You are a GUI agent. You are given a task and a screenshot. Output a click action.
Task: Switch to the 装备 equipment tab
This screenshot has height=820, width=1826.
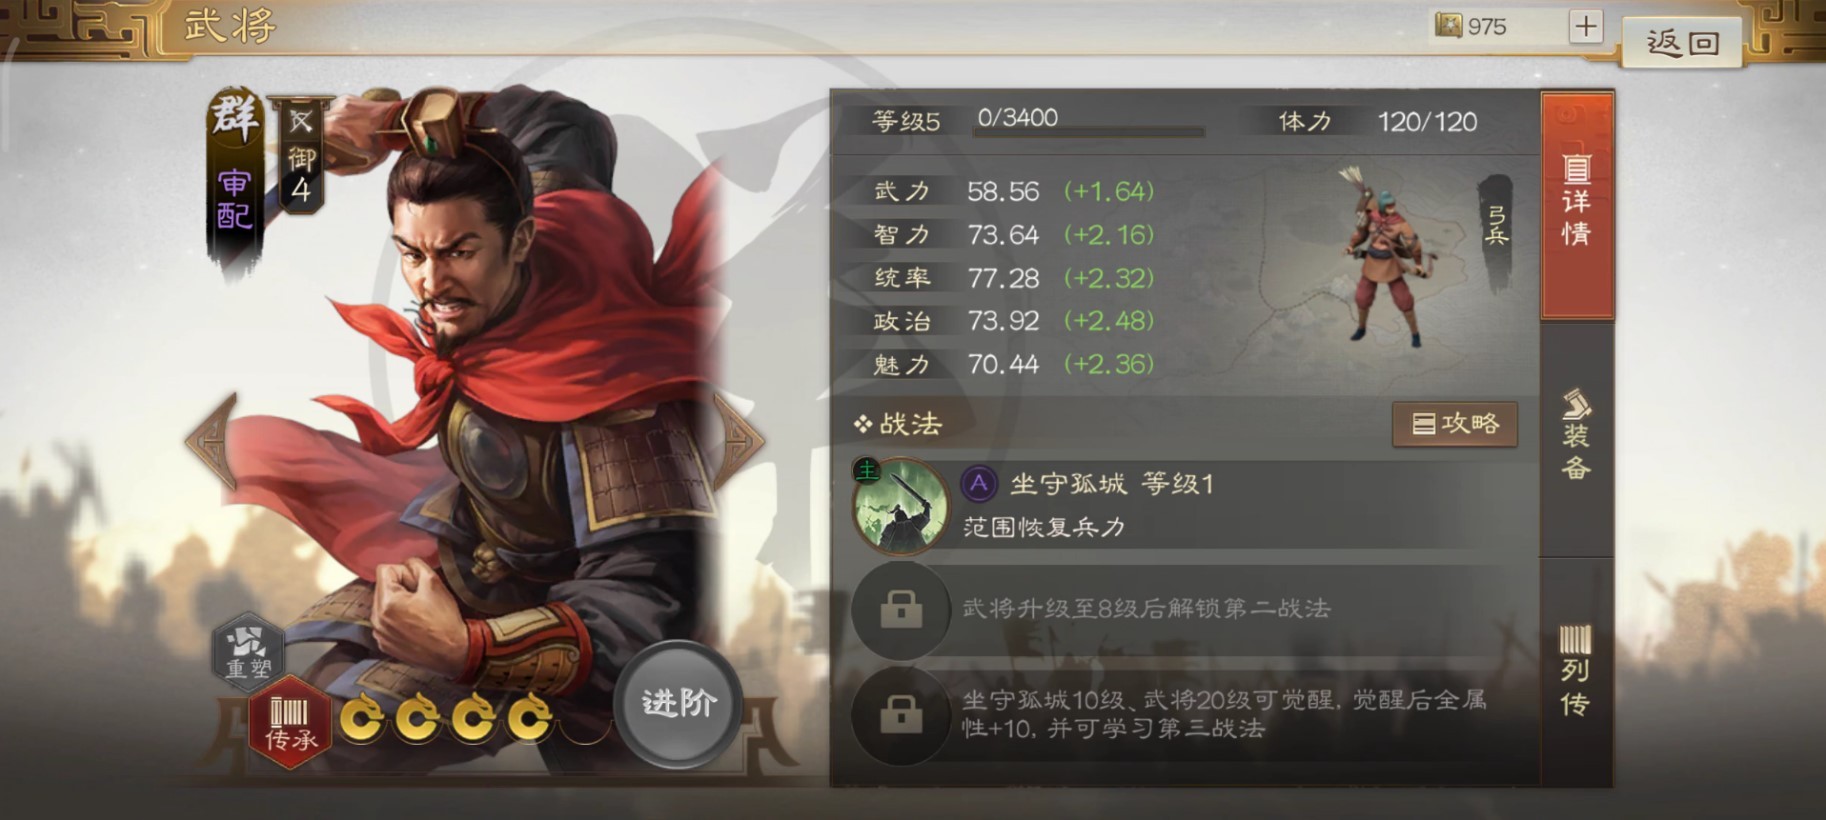click(x=1577, y=438)
